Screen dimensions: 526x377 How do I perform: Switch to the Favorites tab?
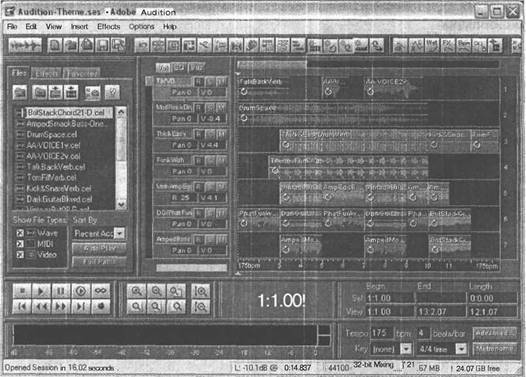[x=82, y=73]
